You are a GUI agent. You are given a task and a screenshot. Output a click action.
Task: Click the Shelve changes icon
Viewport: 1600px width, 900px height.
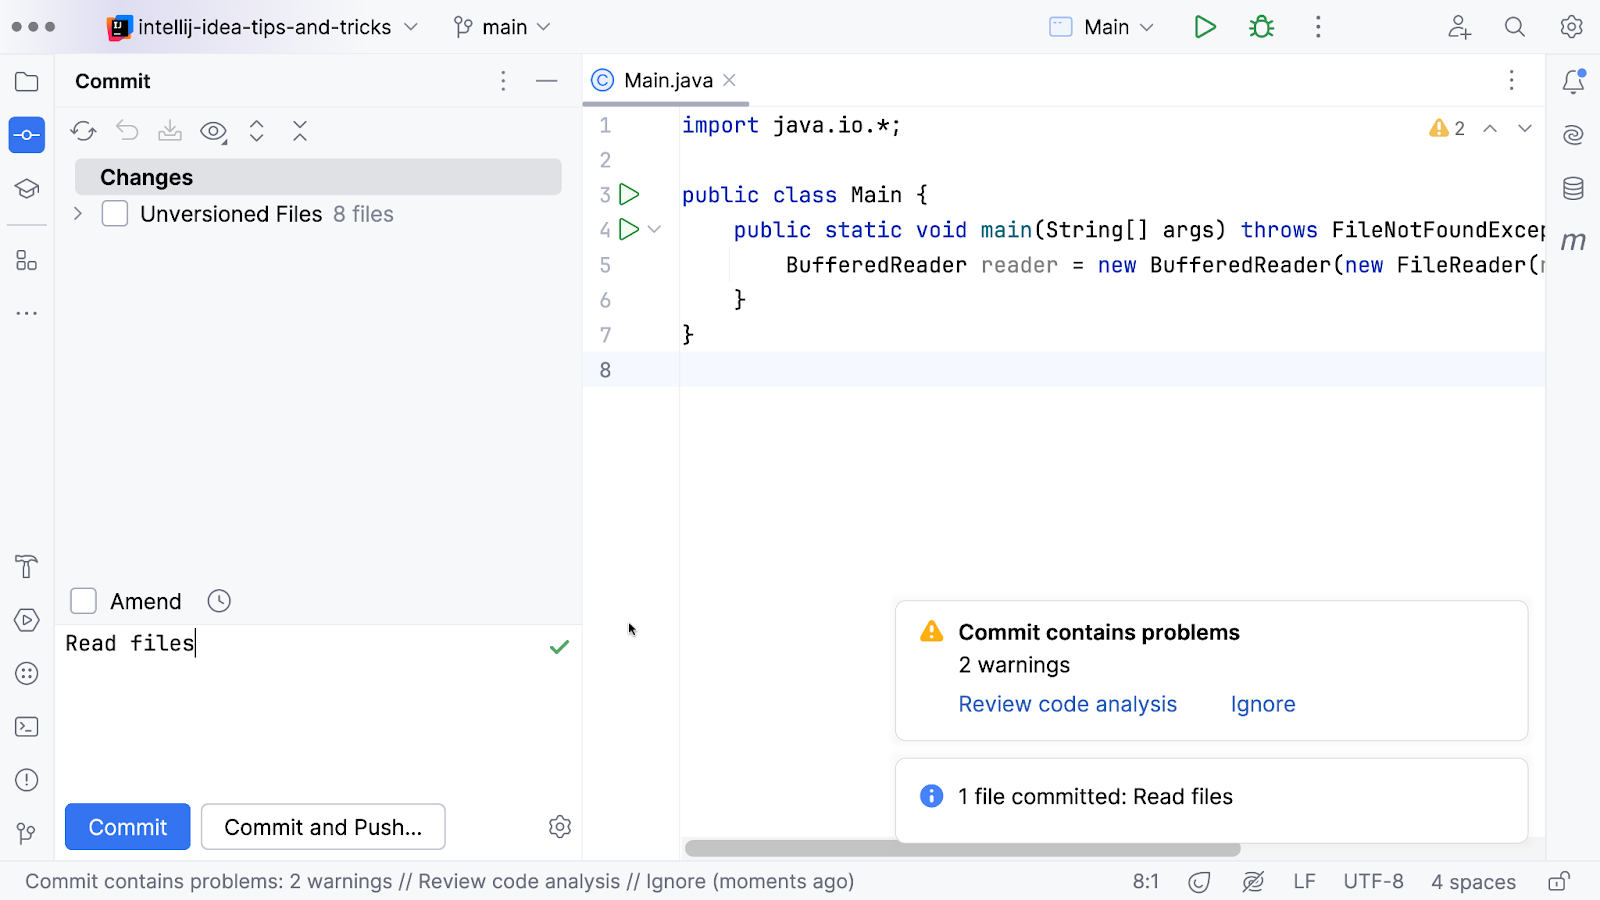(x=170, y=131)
